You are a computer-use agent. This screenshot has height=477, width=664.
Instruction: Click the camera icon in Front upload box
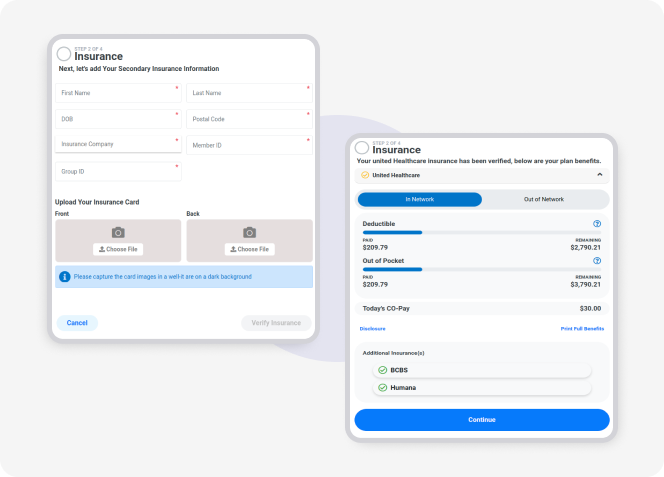[x=118, y=232]
